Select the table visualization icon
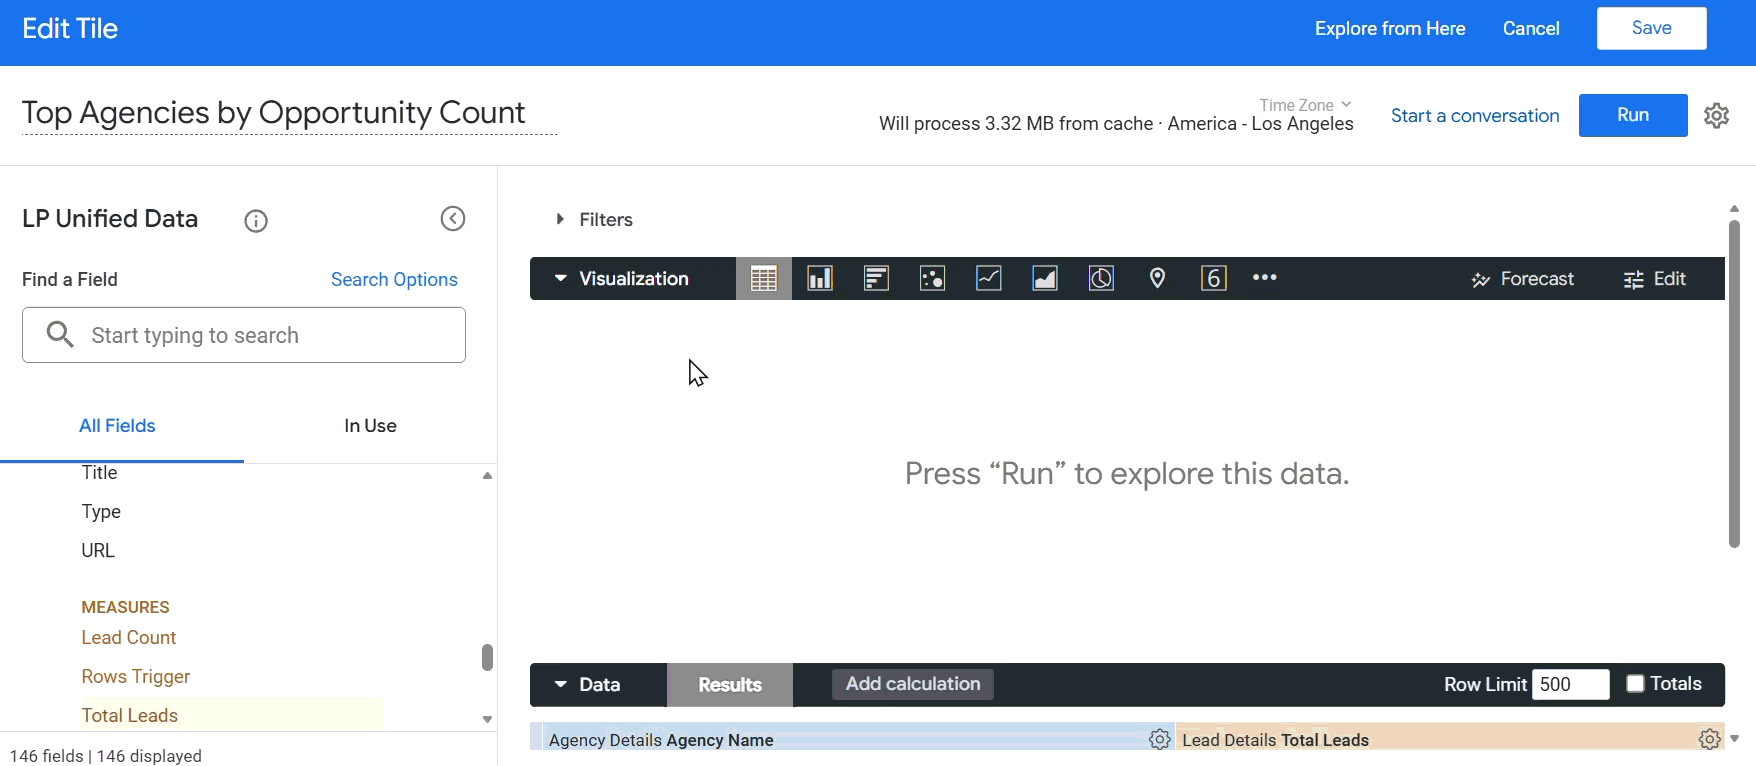The image size is (1756, 766). (764, 279)
